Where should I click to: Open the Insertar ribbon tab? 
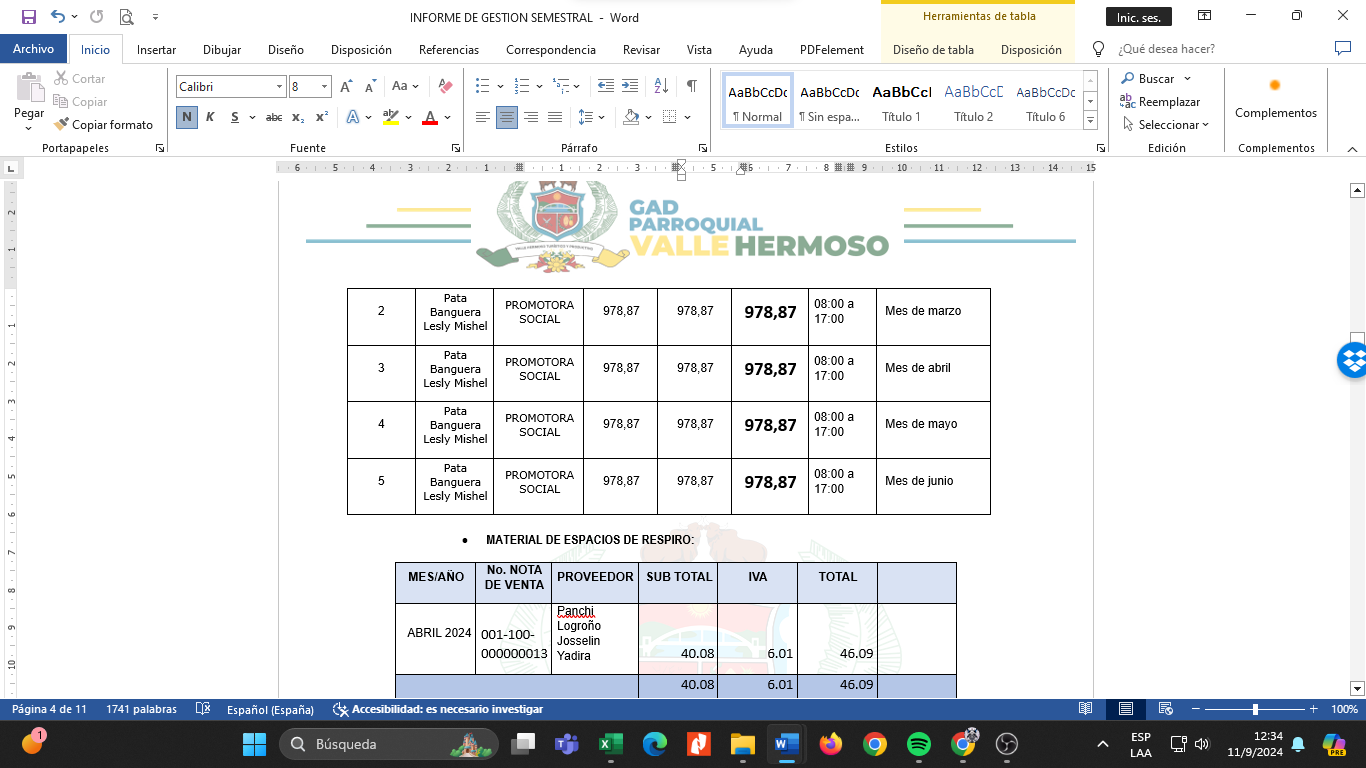156,50
